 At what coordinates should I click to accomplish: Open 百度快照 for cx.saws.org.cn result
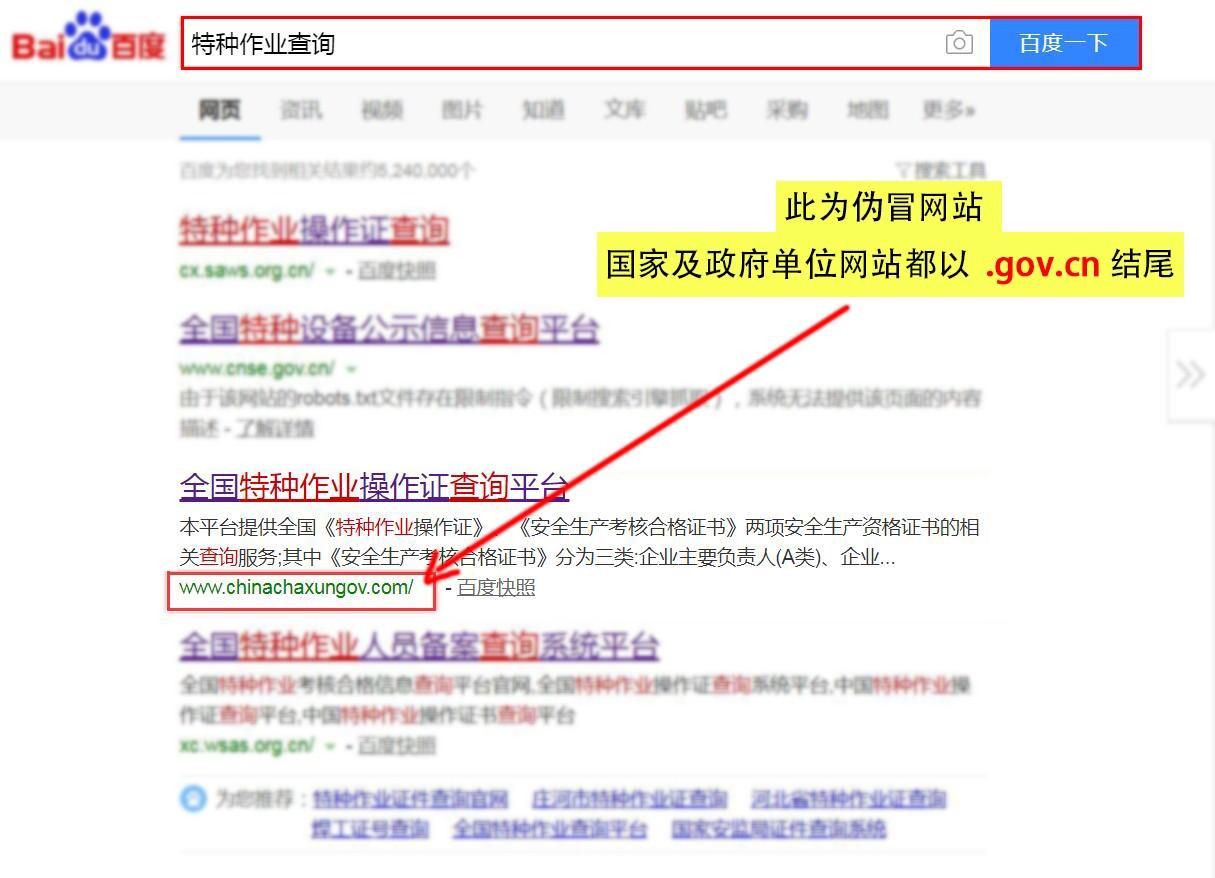(397, 270)
